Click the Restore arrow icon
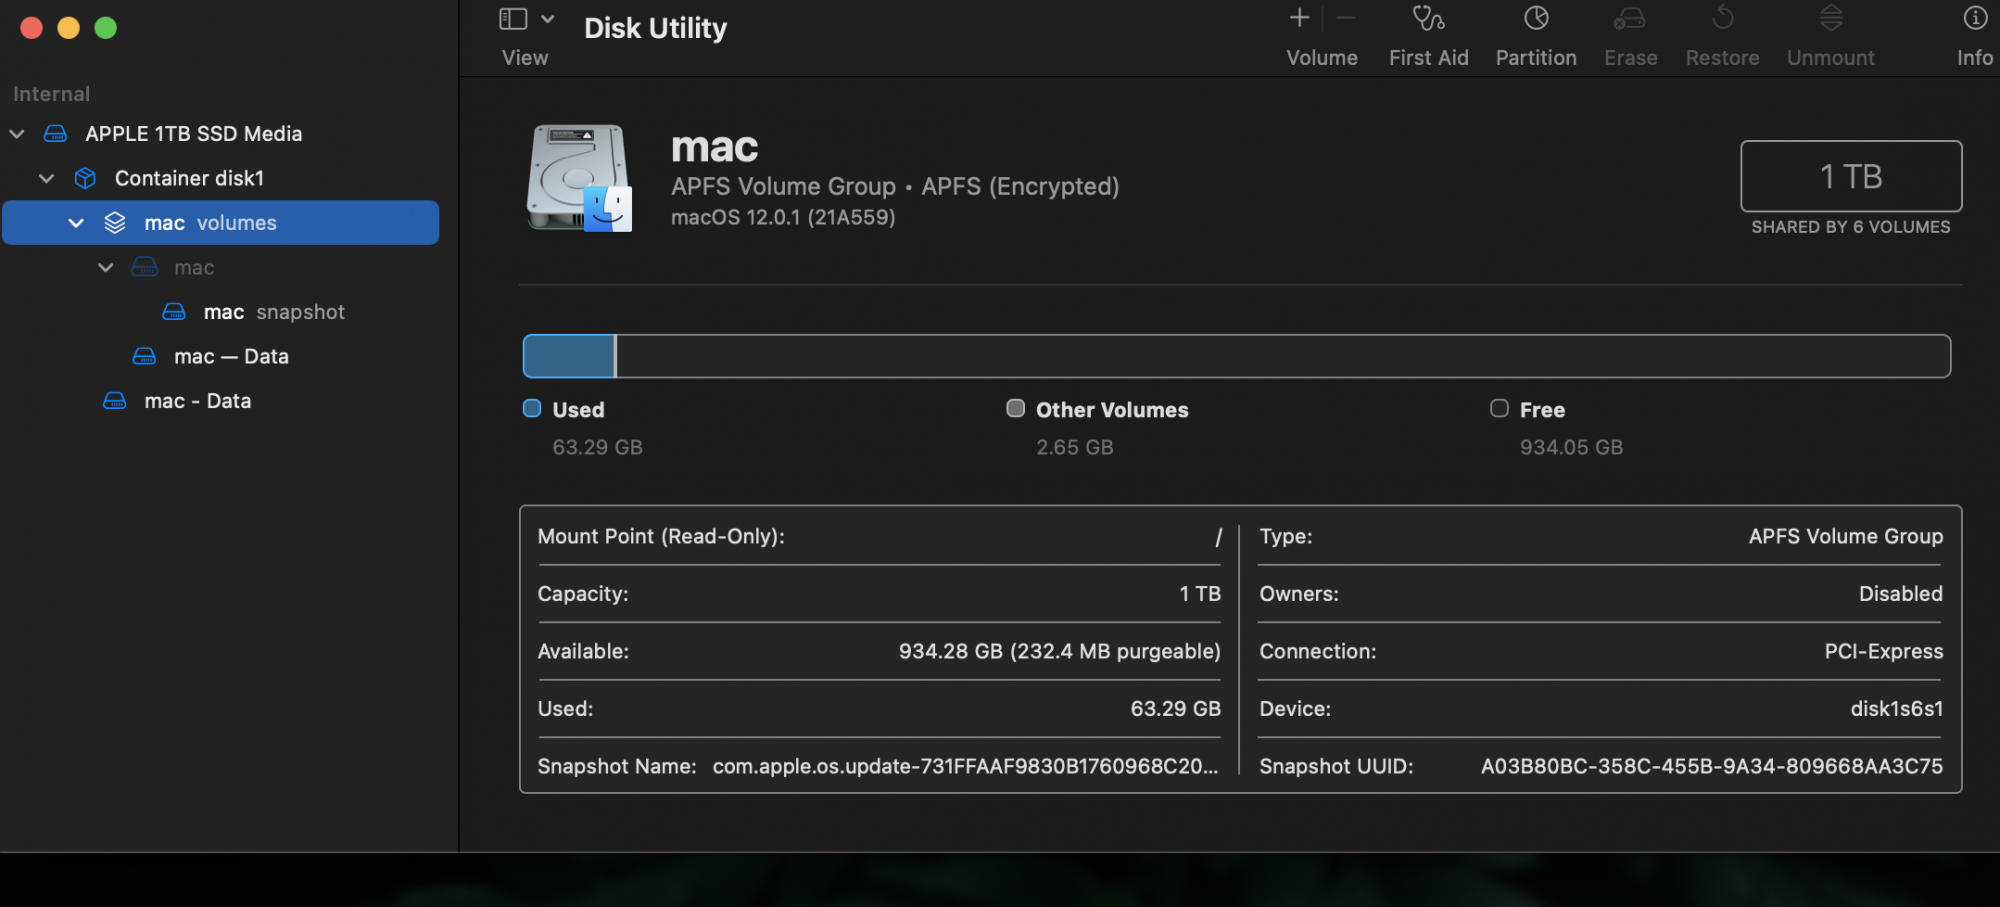Viewport: 2000px width, 907px height. [1722, 18]
